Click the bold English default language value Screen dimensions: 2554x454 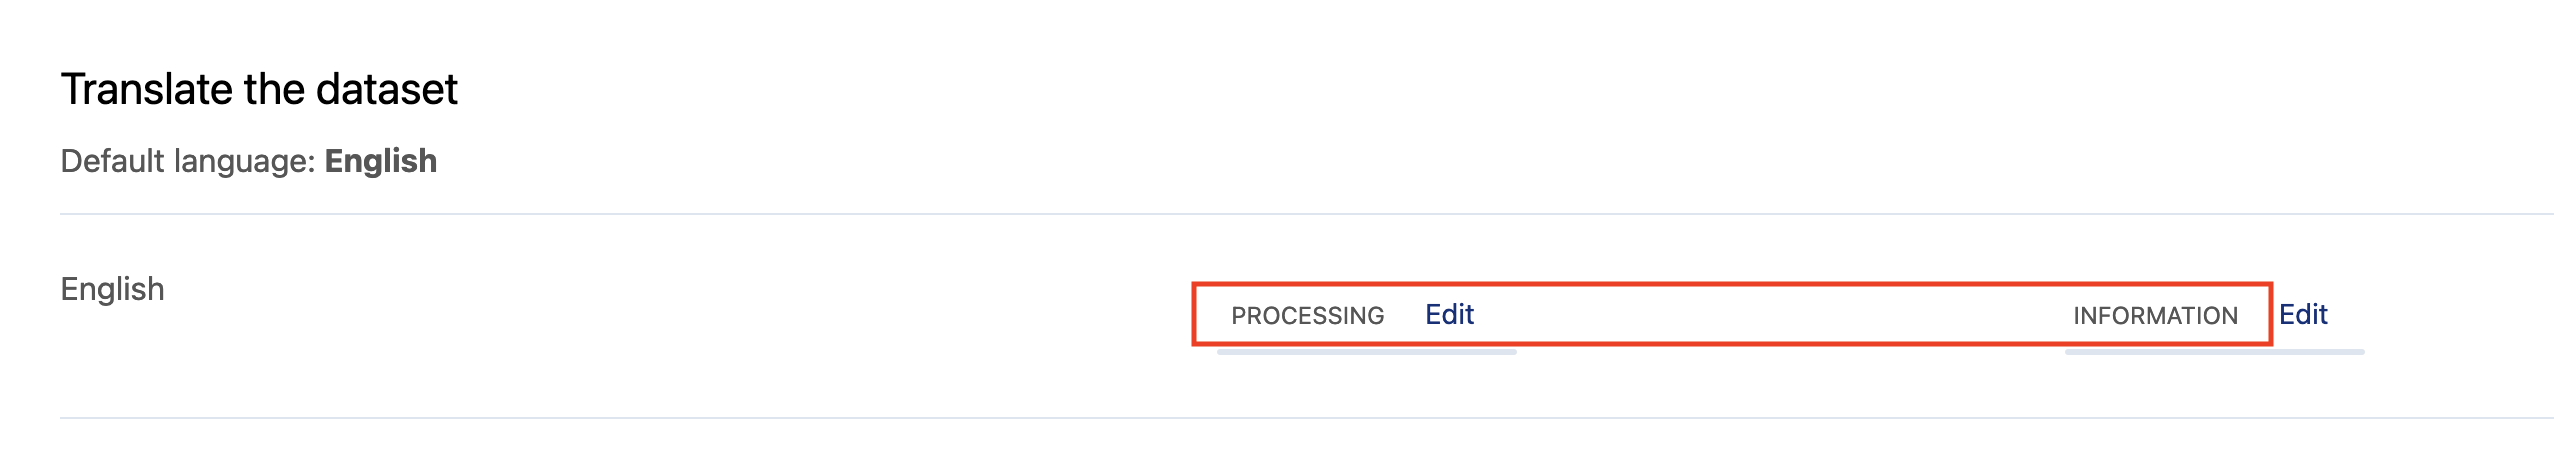380,161
